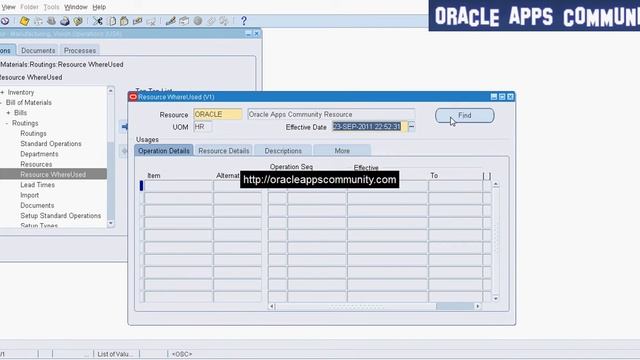Maximize the Resource WhereUsed window
Image resolution: width=640 pixels, height=360 pixels.
click(x=502, y=97)
